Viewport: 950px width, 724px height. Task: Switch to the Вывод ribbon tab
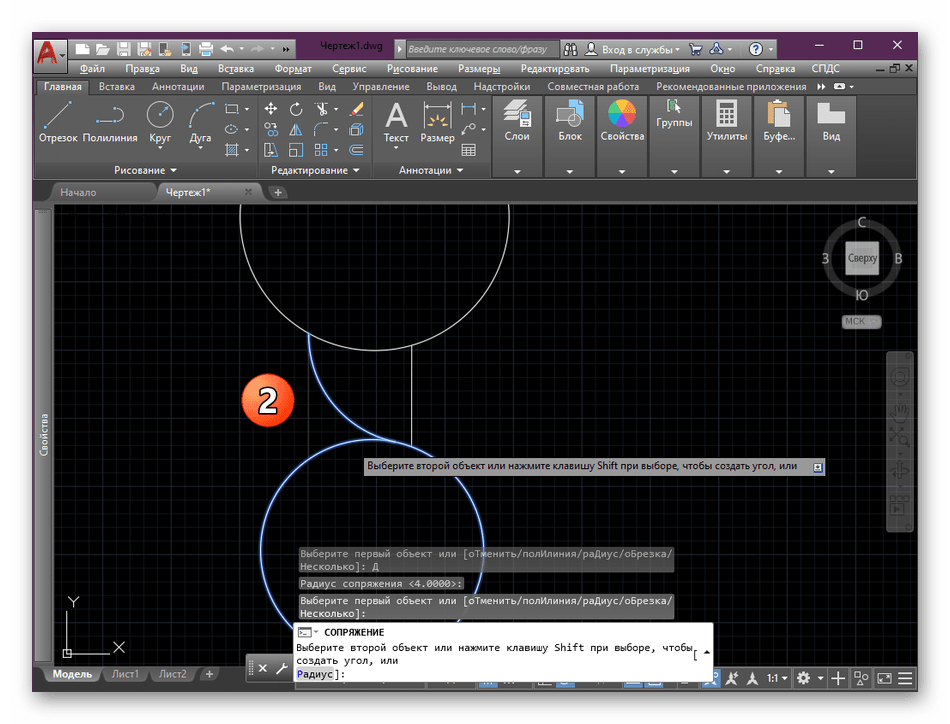click(x=441, y=87)
